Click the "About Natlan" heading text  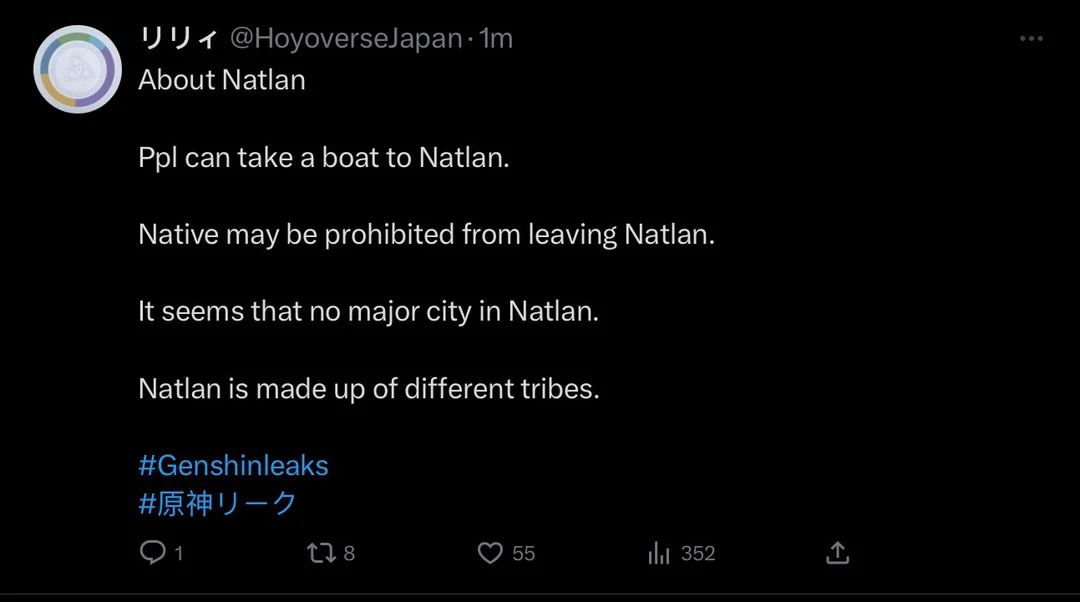[x=222, y=80]
